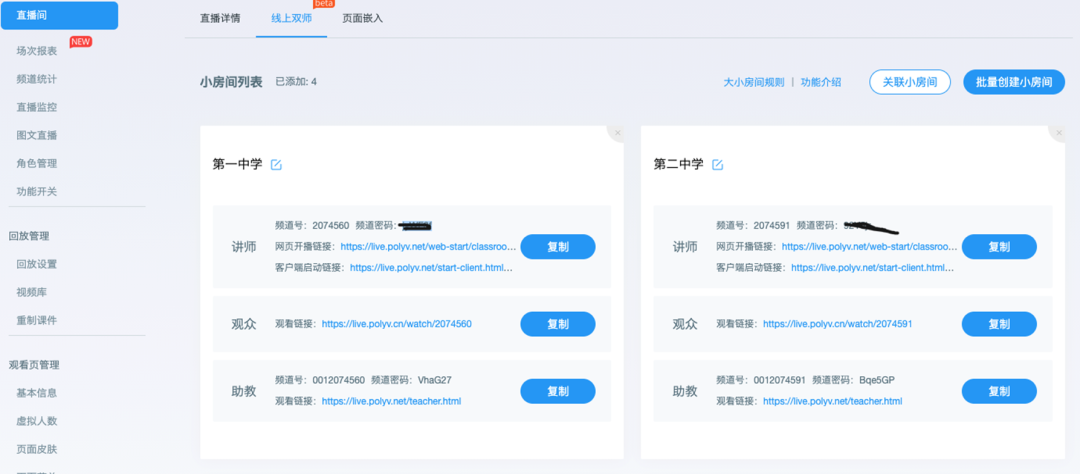Switch to the 直播详情 tab
Screen dimensions: 1080x474
(x=219, y=18)
